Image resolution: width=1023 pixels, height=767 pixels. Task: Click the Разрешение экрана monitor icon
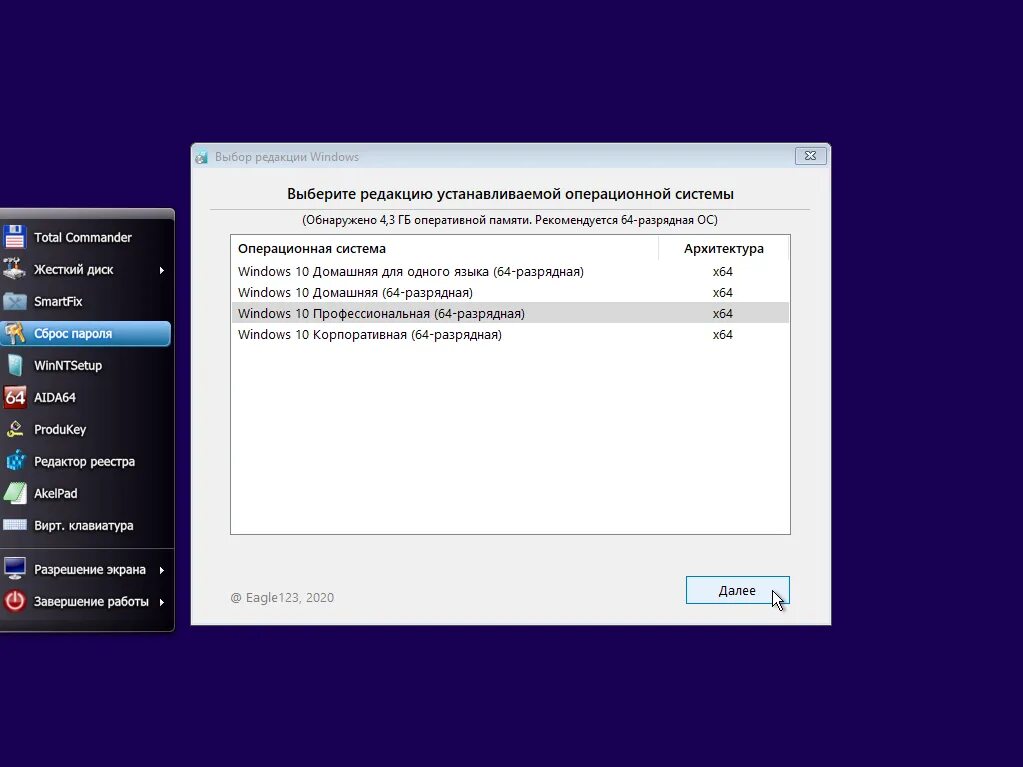(15, 569)
